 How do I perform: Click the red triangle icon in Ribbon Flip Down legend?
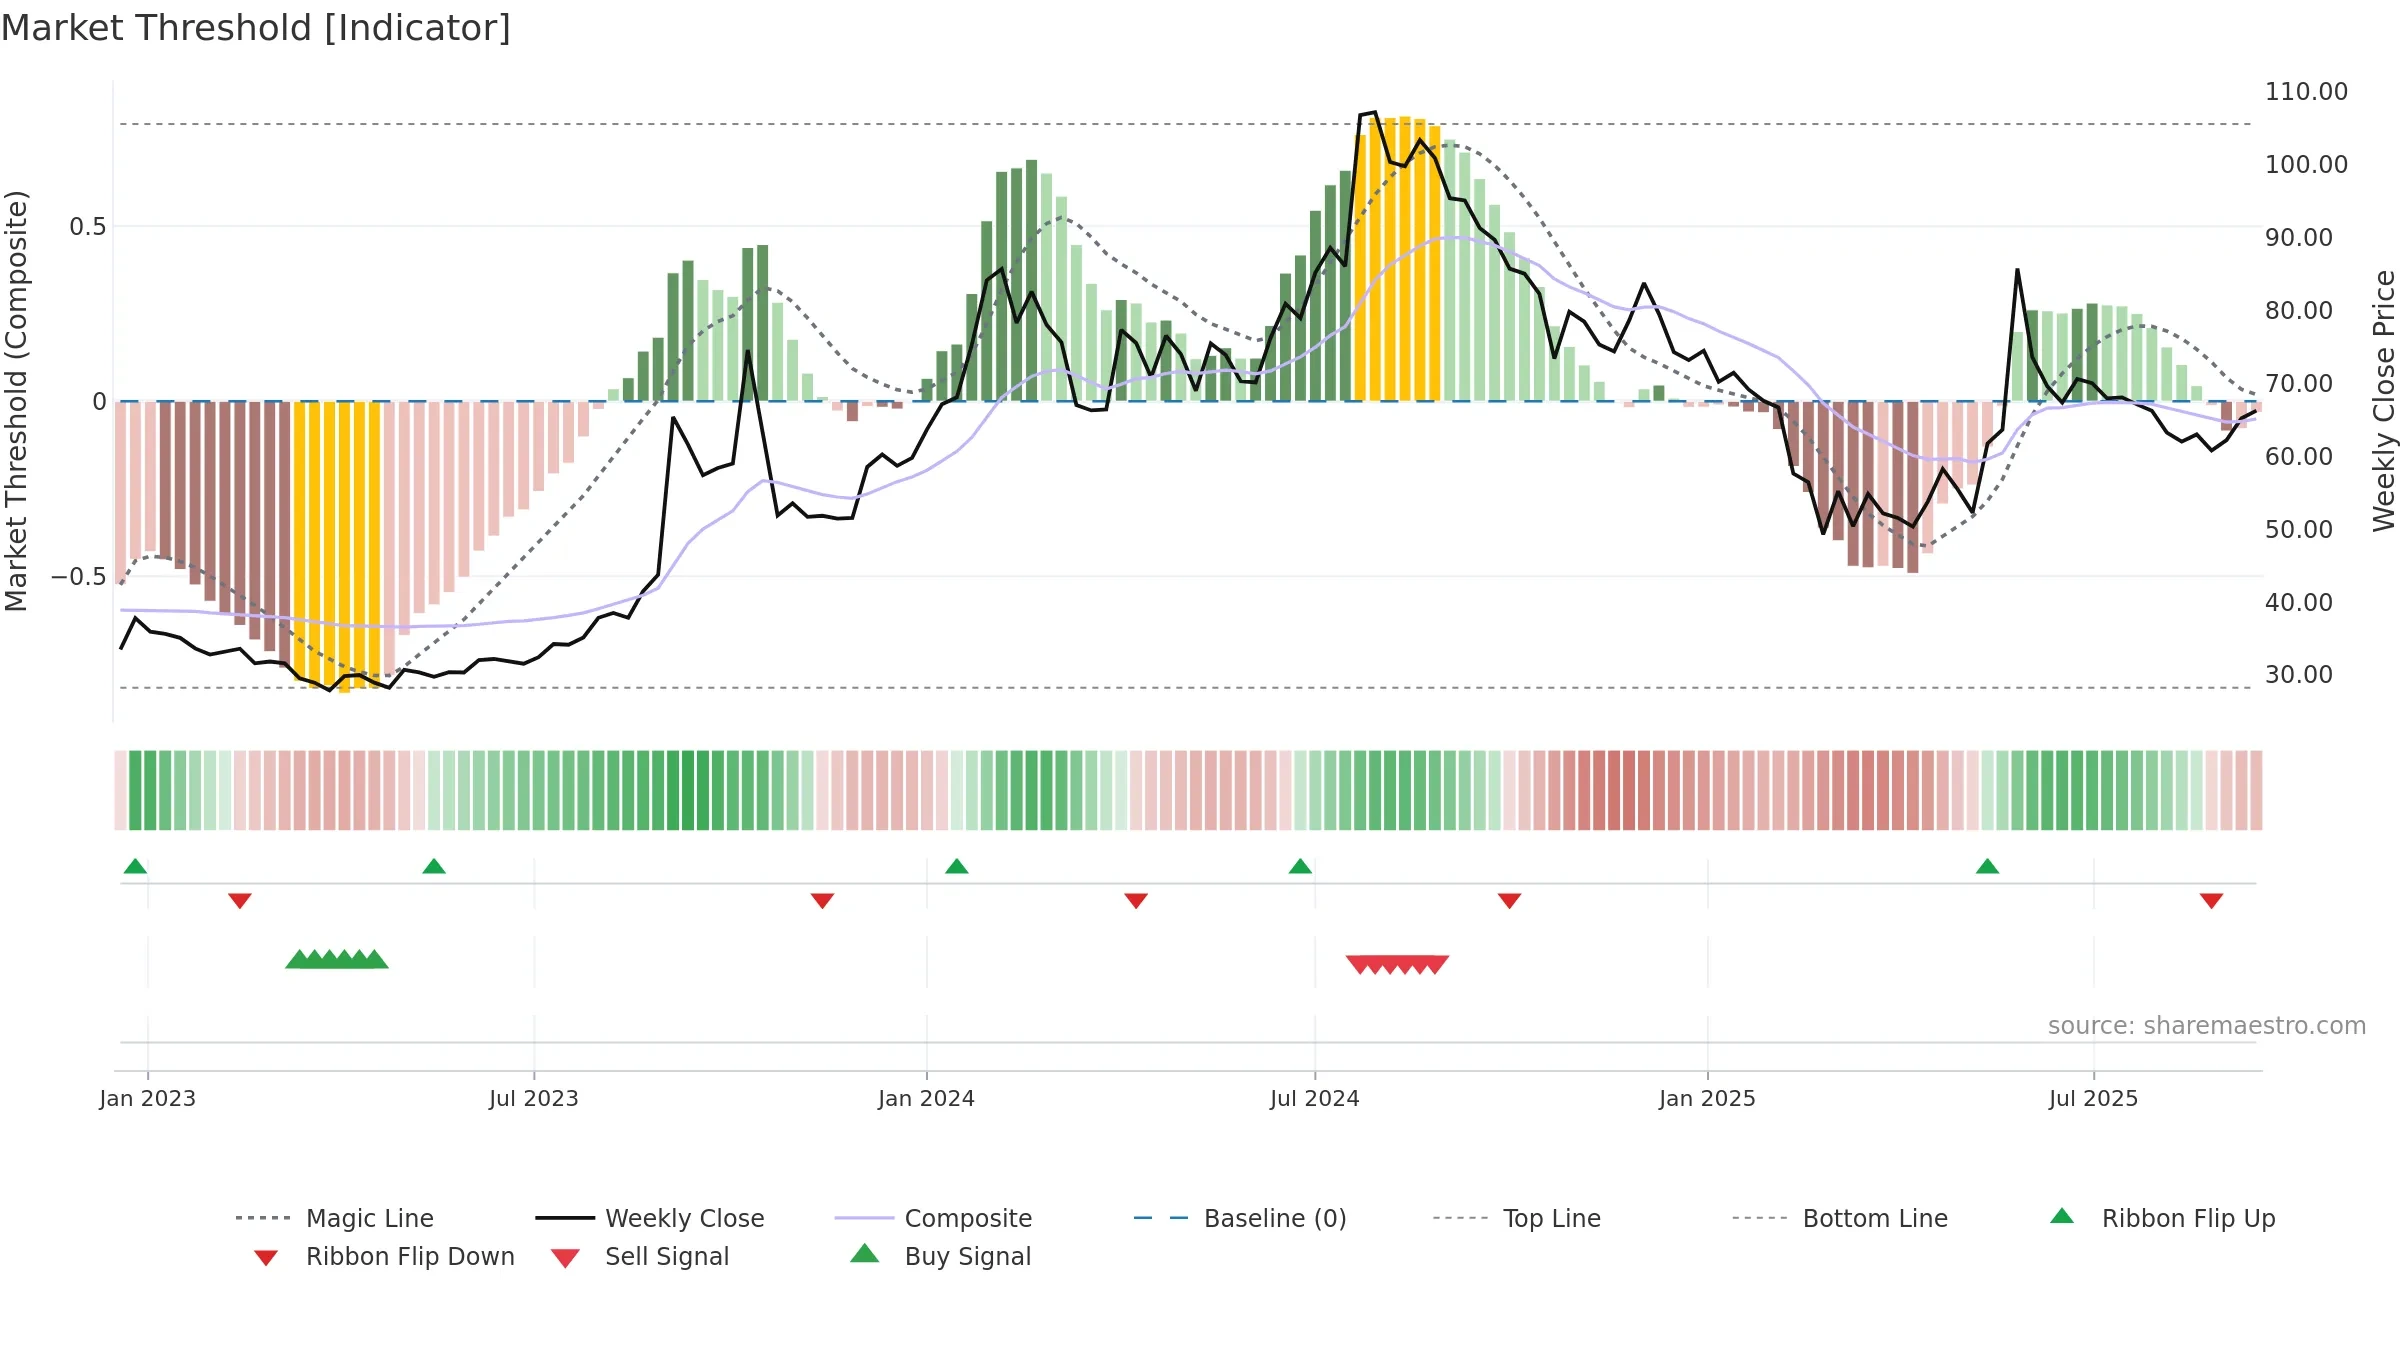click(266, 1258)
